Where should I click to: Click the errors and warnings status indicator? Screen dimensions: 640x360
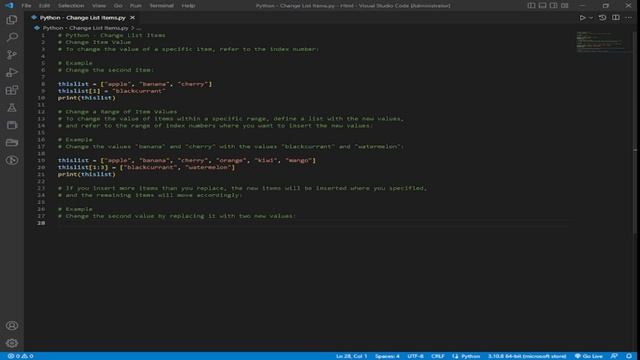[20, 356]
